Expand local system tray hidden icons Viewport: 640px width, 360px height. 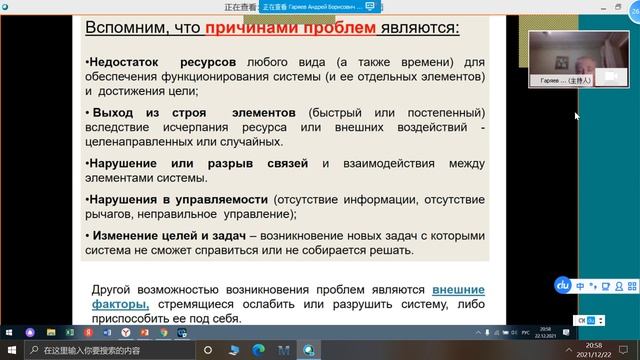(568, 350)
